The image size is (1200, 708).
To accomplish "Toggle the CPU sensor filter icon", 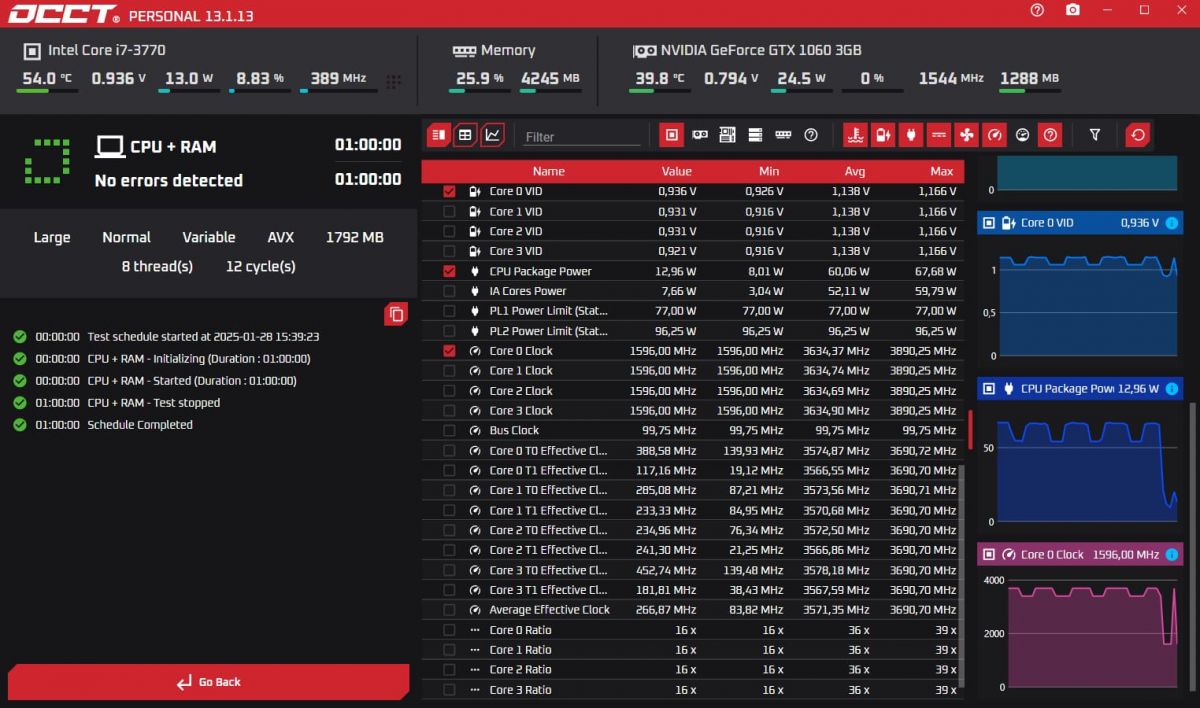I will point(672,135).
